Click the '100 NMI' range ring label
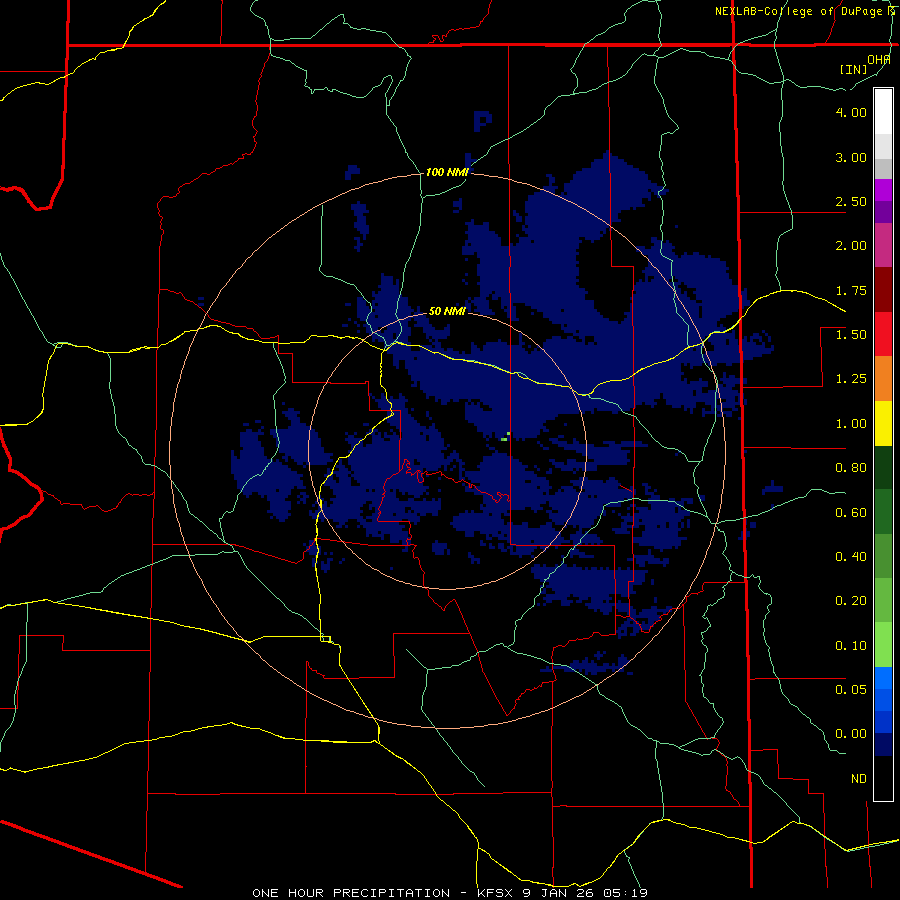 pyautogui.click(x=447, y=172)
